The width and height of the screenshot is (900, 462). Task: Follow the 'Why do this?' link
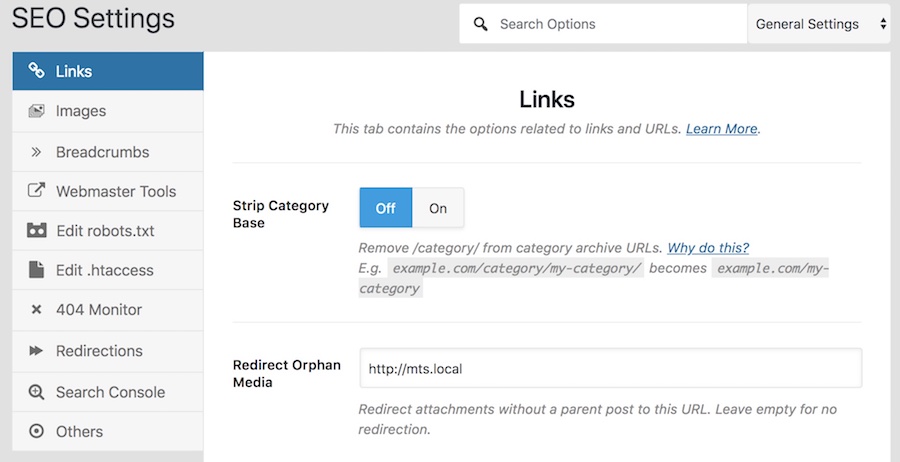pyautogui.click(x=708, y=248)
